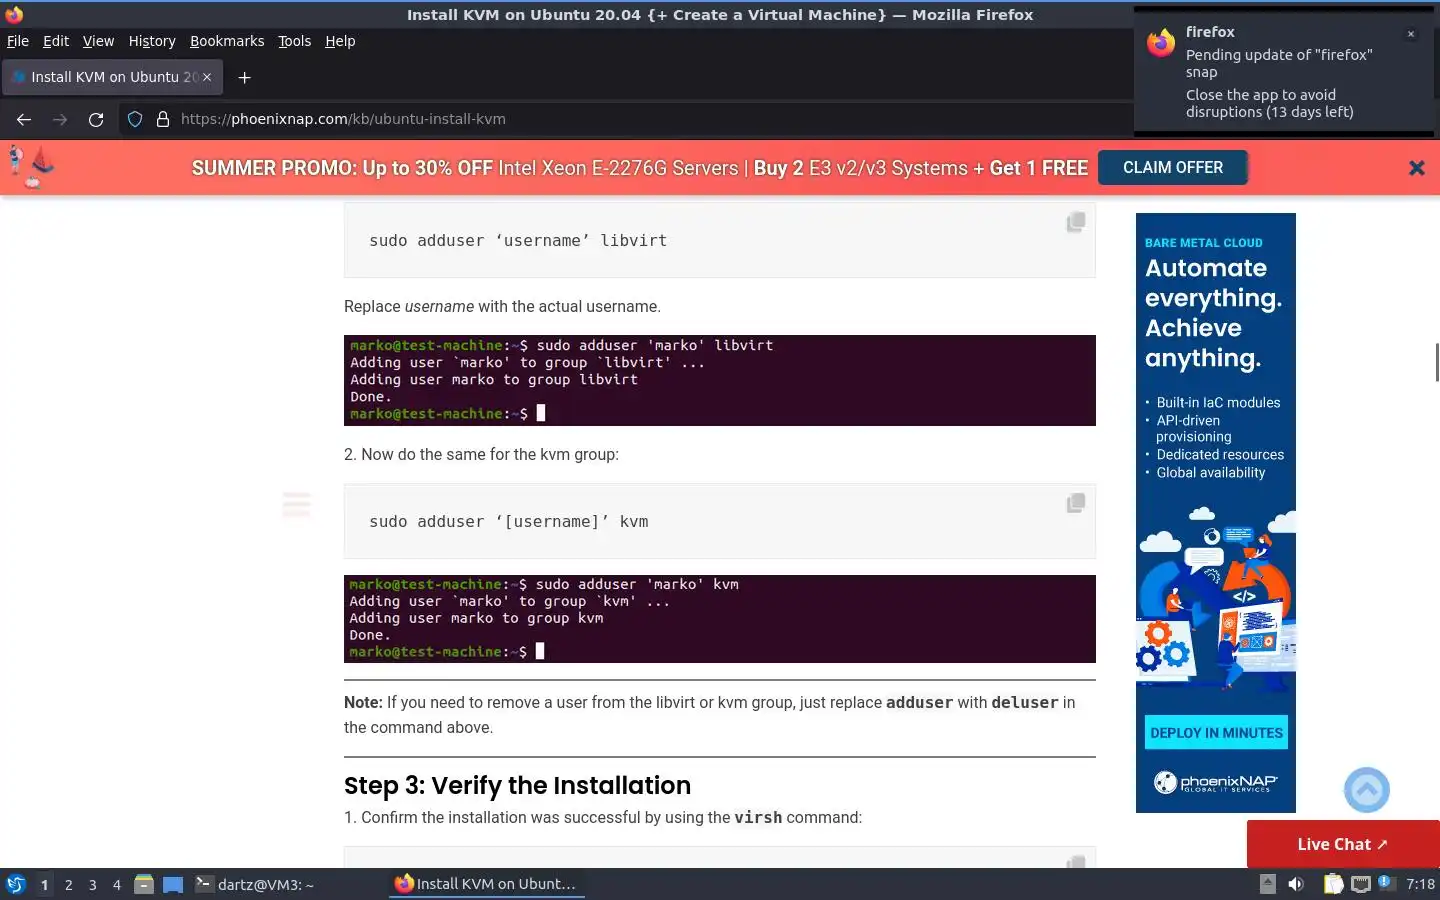The image size is (1440, 900).
Task: Open the Bookmarks menu
Action: [x=227, y=41]
